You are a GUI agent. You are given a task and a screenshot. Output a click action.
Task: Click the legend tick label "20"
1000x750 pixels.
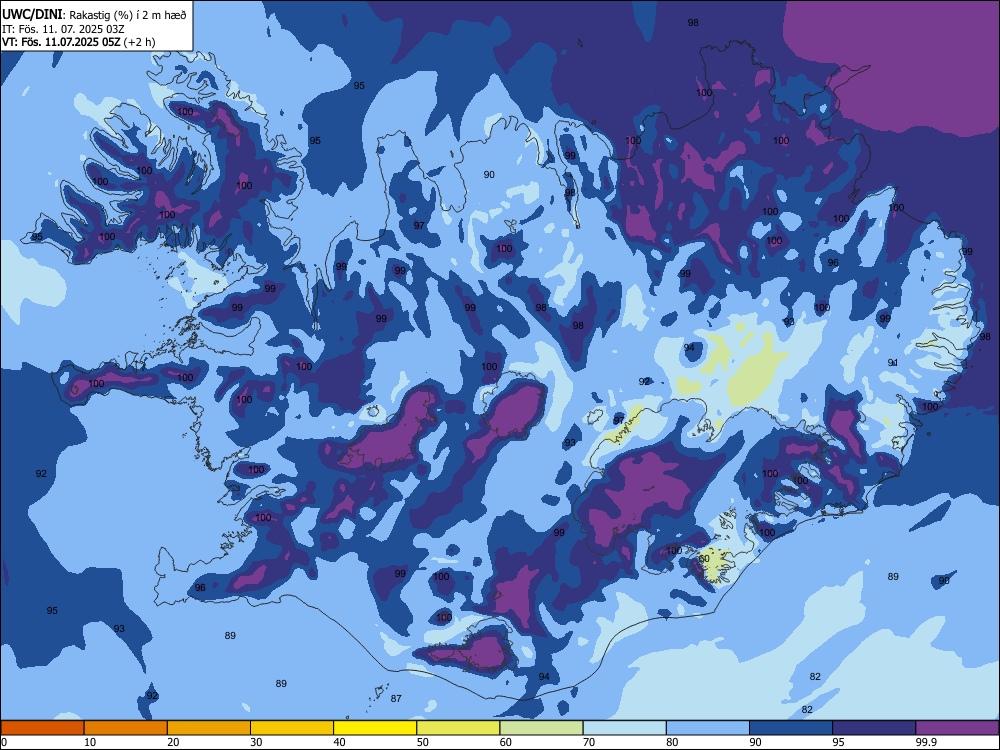click(x=173, y=742)
